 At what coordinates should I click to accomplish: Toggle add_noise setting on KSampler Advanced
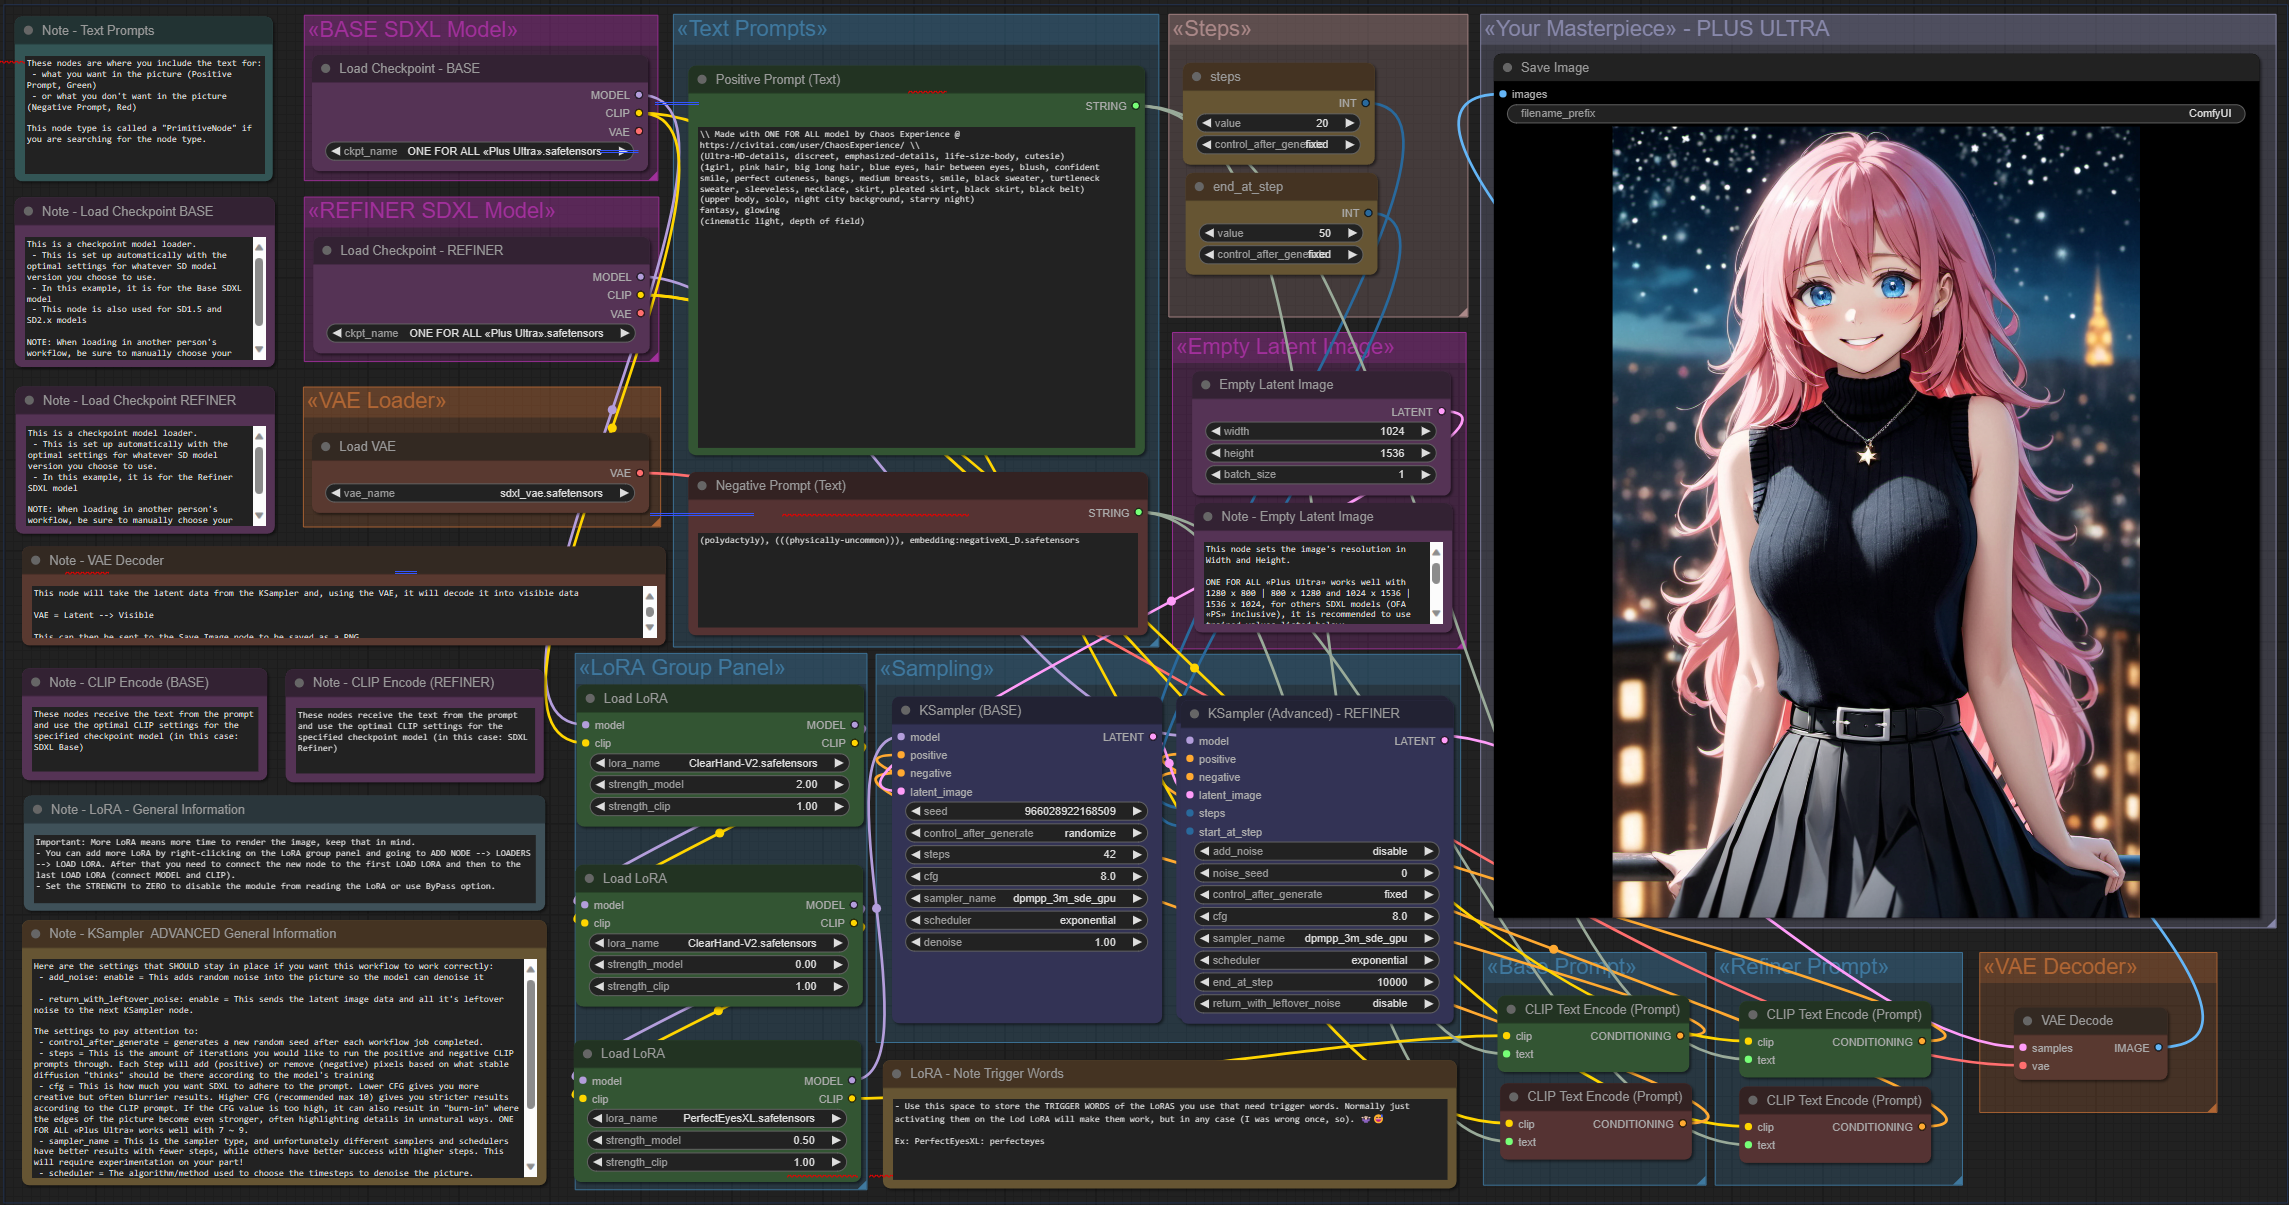(1319, 852)
